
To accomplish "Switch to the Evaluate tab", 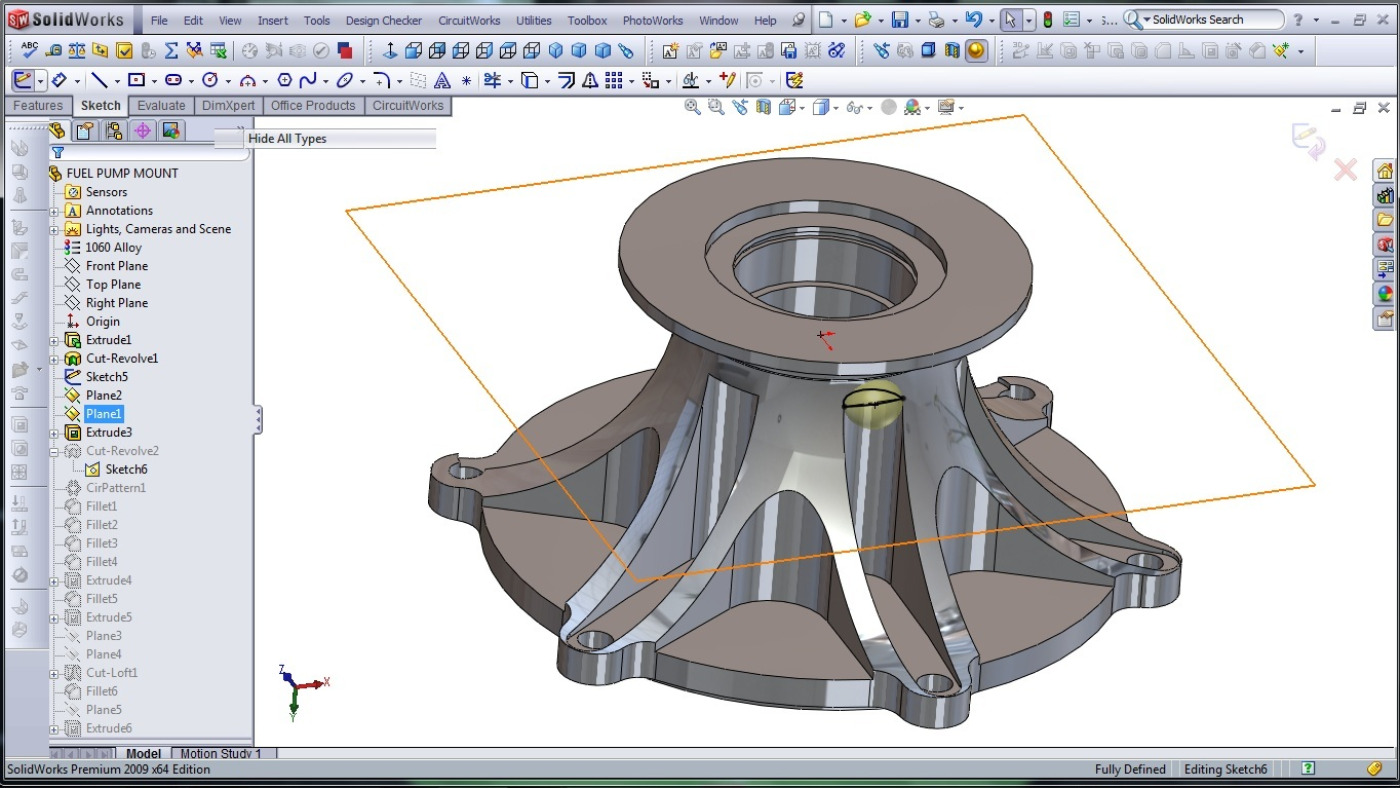I will click(161, 106).
